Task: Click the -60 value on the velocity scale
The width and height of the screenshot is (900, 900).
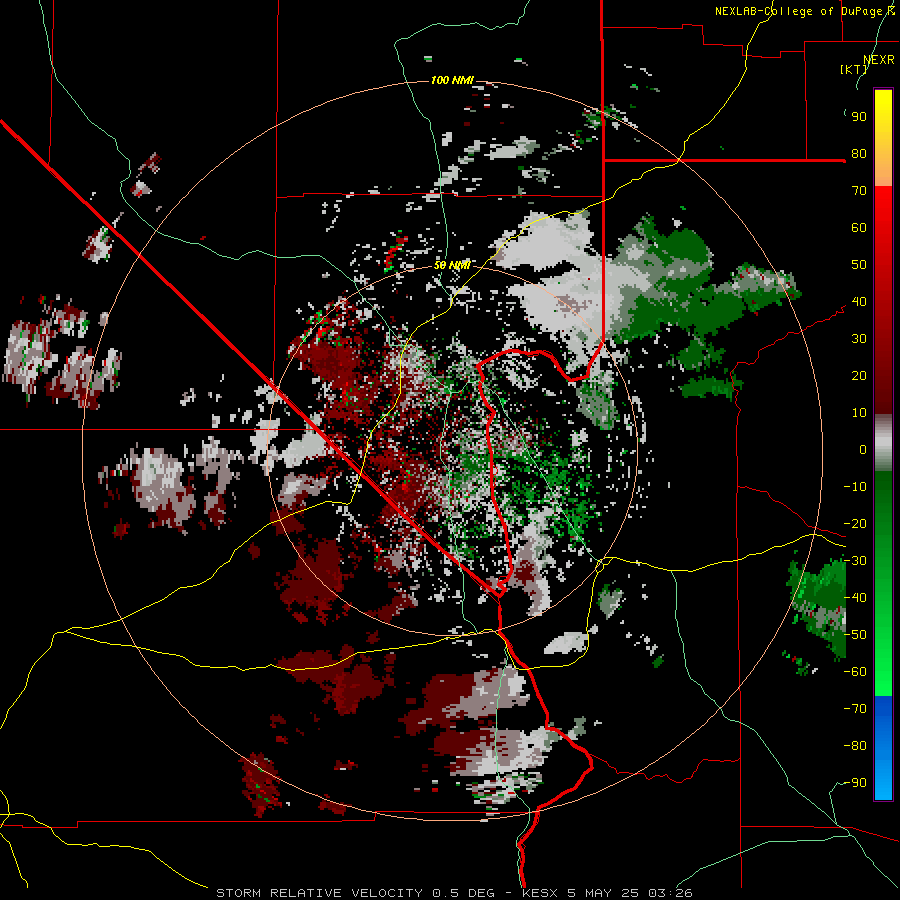Action: [855, 672]
